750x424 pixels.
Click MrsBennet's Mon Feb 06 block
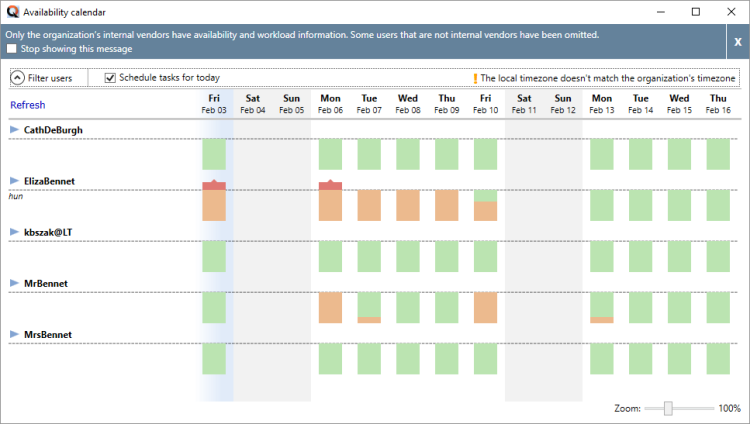(331, 359)
